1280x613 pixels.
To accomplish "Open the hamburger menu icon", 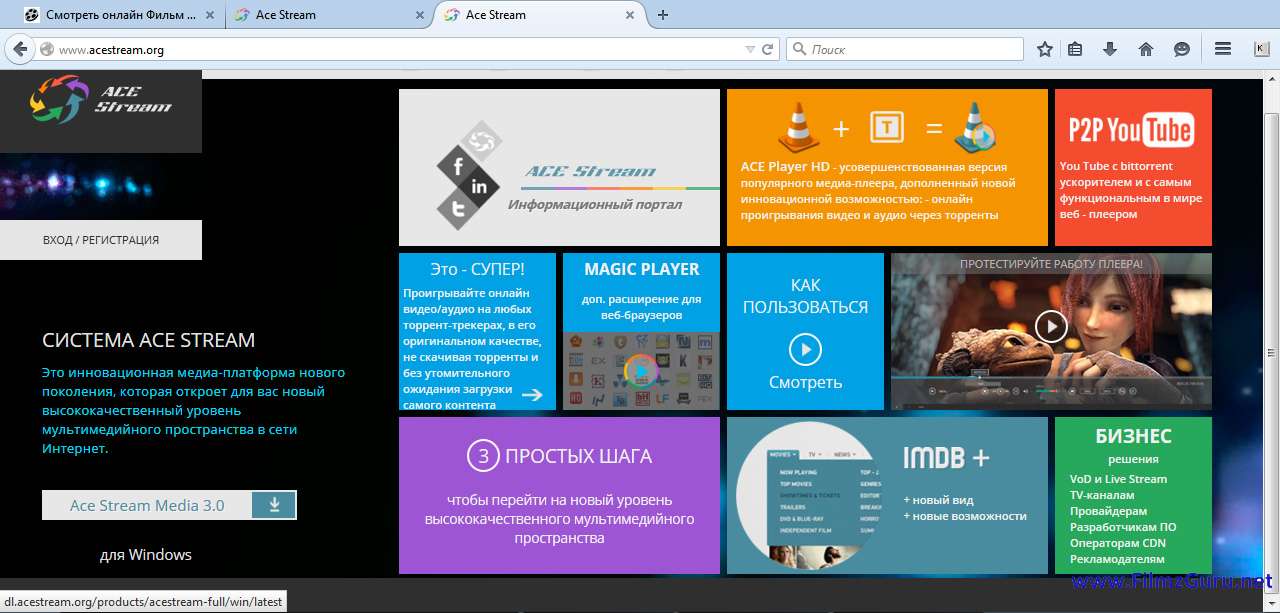I will [1222, 49].
